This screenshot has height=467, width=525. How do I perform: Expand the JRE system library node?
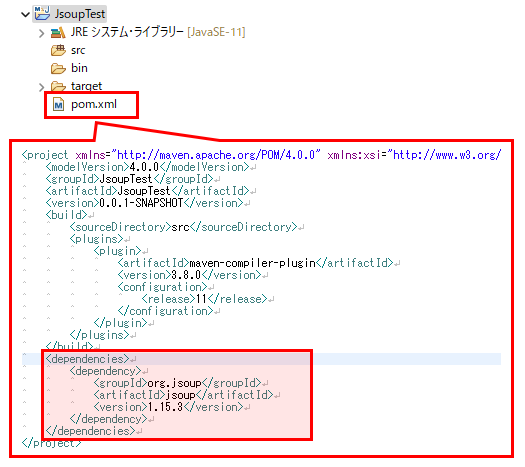point(41,33)
